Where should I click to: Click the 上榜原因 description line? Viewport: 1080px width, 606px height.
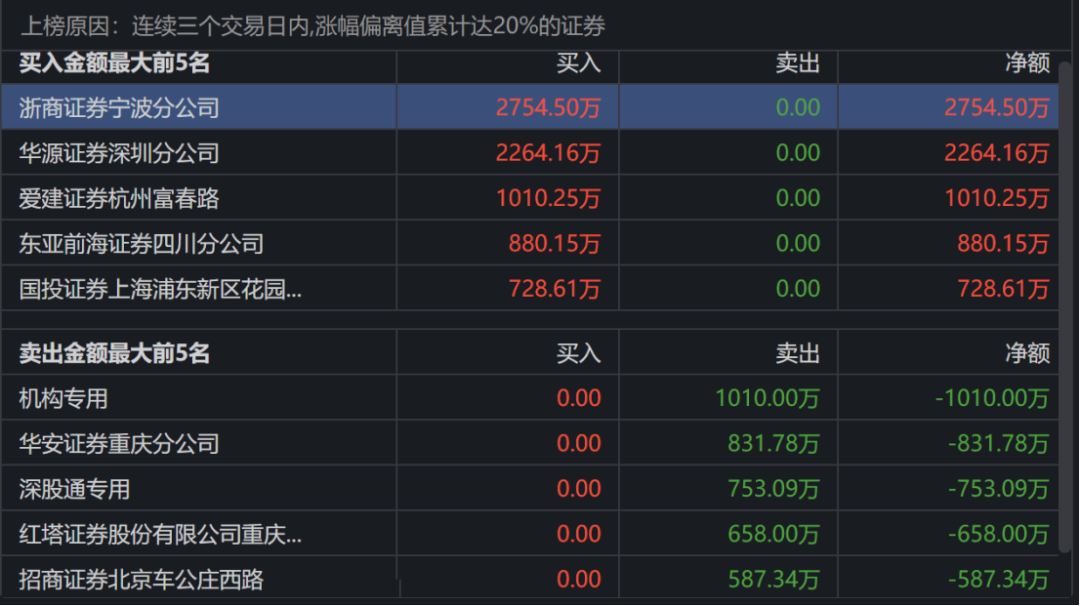313,26
